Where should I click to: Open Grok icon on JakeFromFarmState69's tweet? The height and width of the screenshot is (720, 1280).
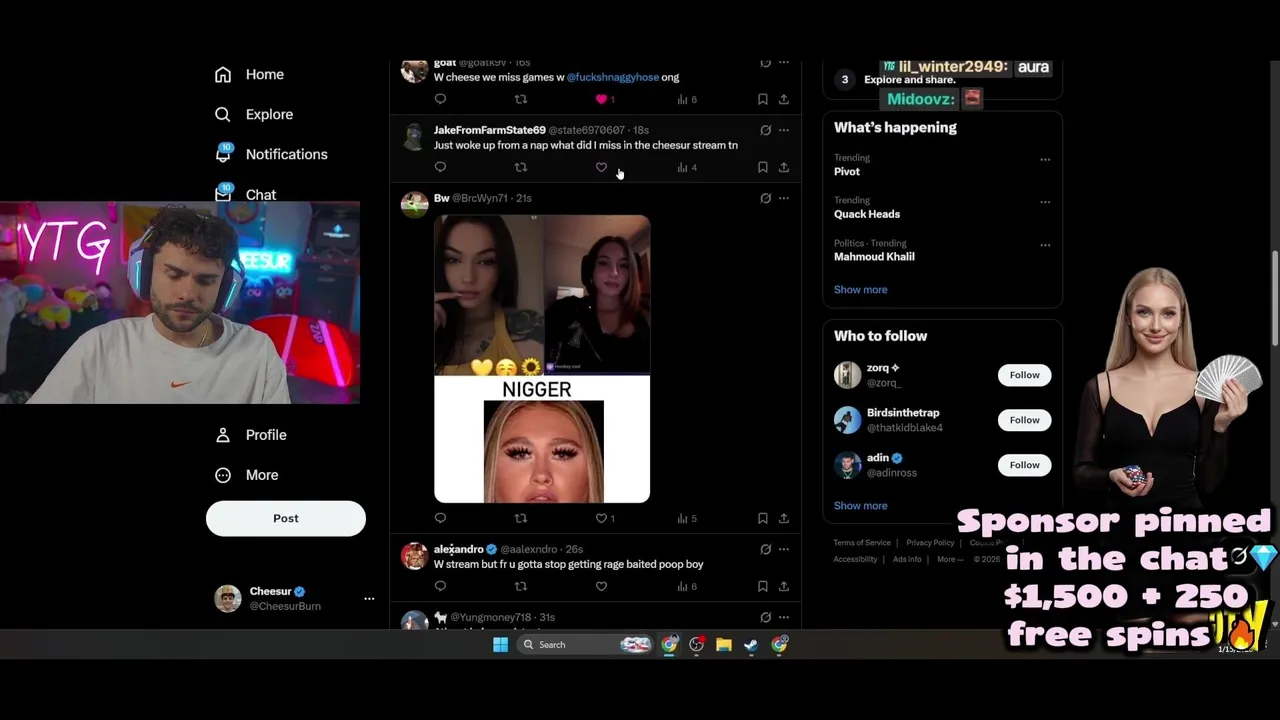tap(765, 130)
